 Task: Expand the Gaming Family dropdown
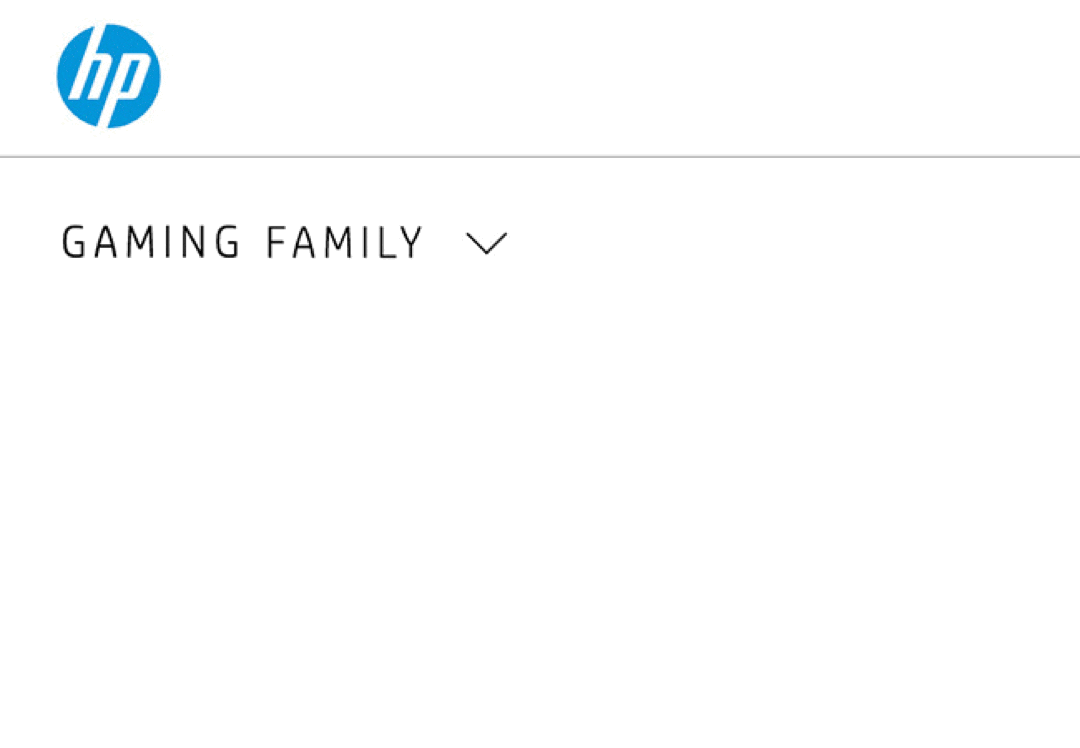(487, 243)
